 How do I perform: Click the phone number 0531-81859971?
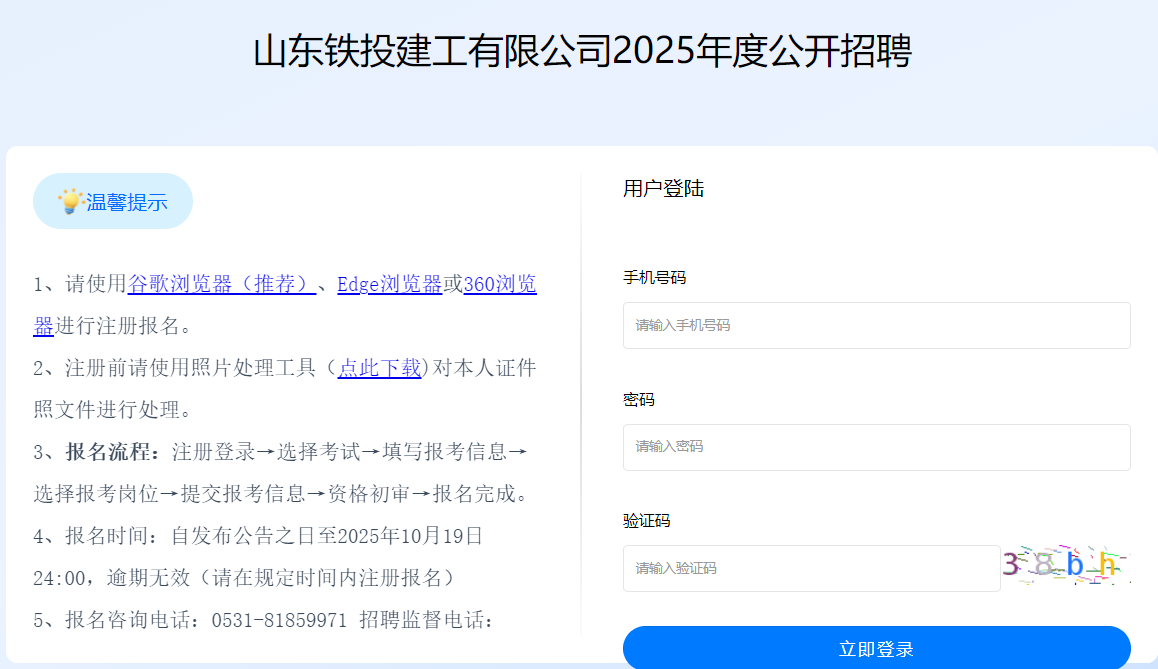click(x=279, y=620)
